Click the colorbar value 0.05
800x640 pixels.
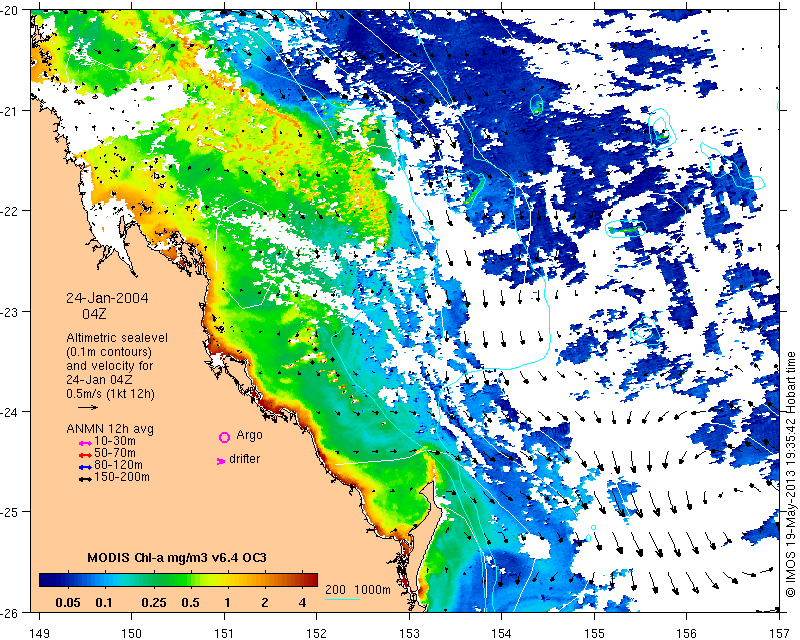[x=68, y=603]
